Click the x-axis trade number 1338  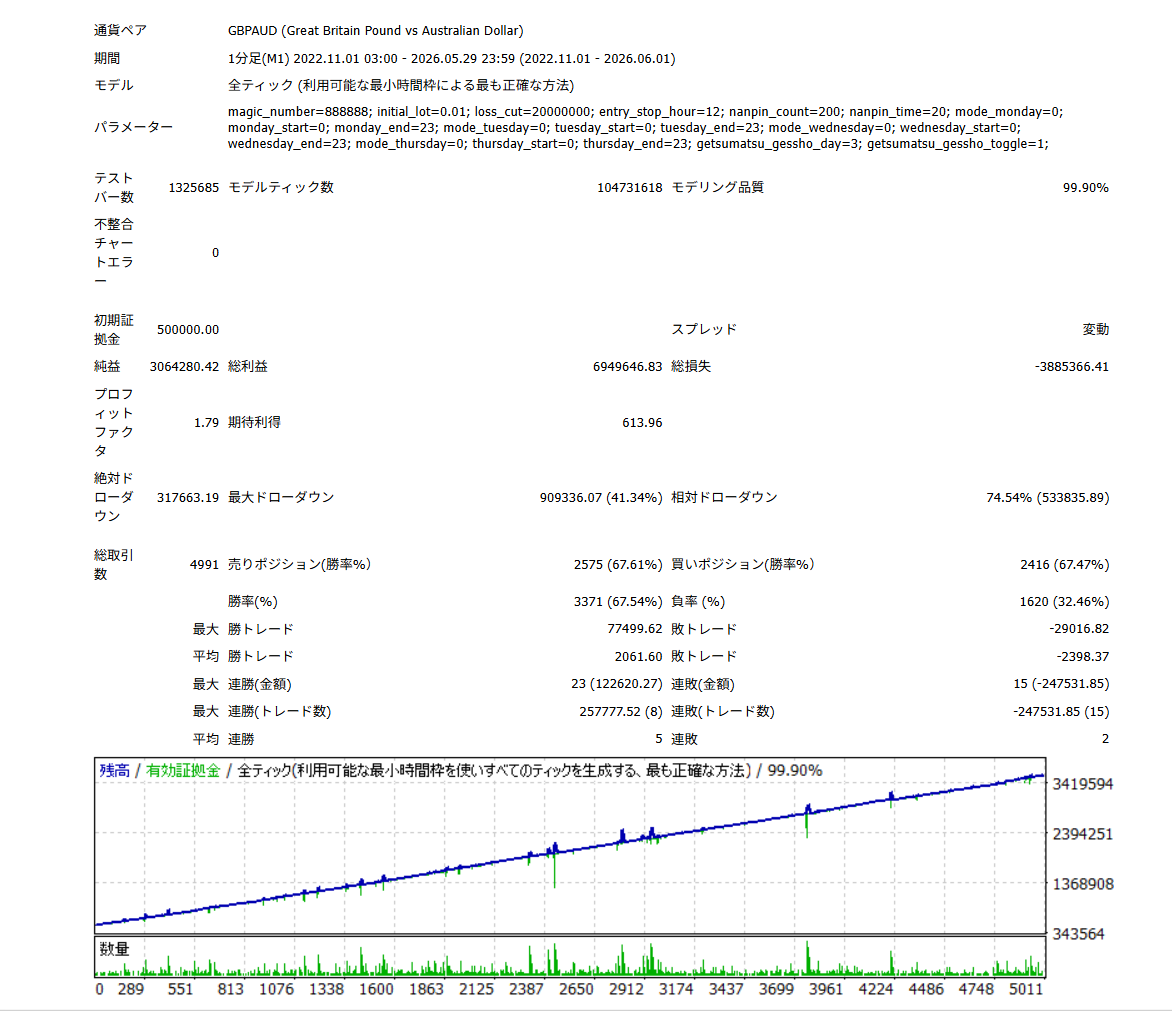327,989
